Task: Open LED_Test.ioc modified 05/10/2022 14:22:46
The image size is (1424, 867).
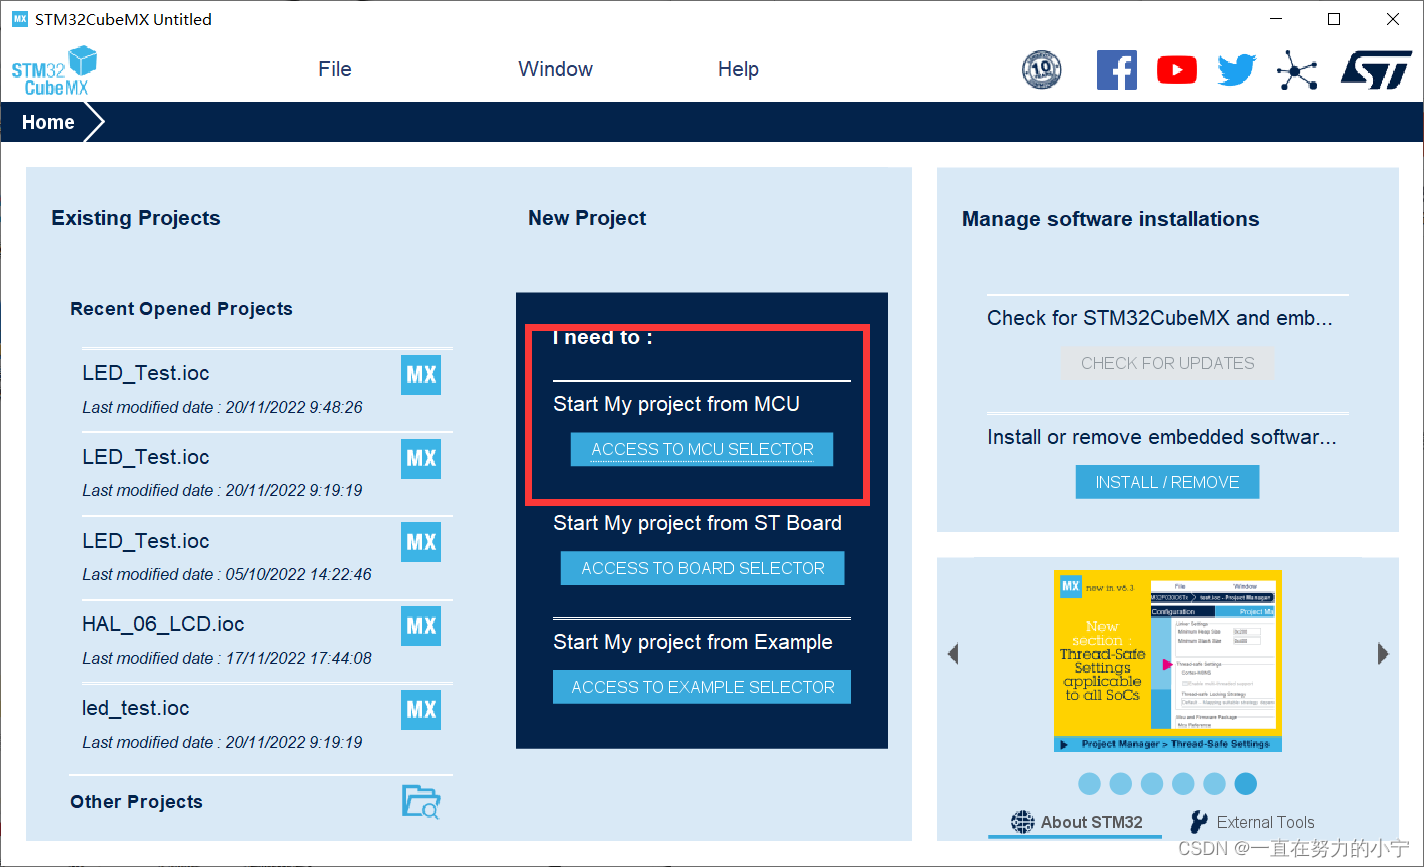Action: point(261,557)
